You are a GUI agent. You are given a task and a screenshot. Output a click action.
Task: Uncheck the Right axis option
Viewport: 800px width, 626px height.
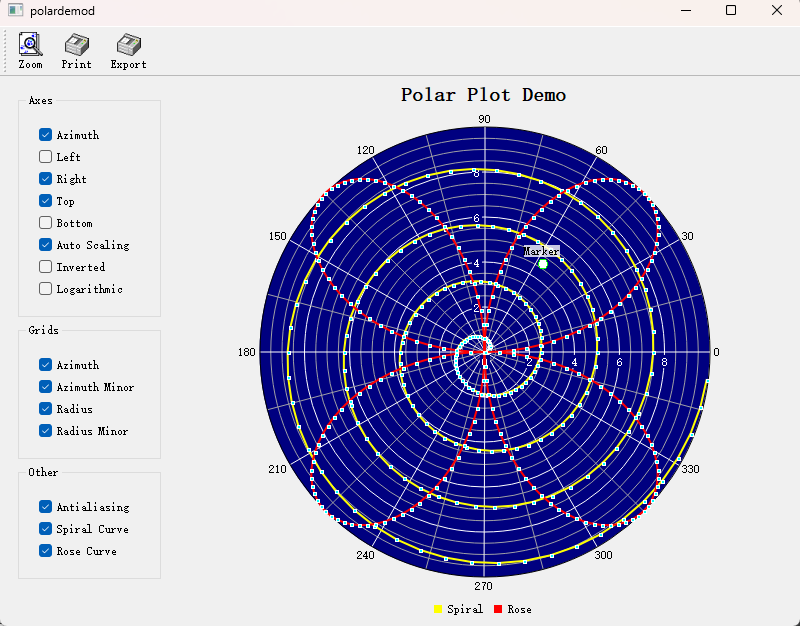[x=45, y=178]
